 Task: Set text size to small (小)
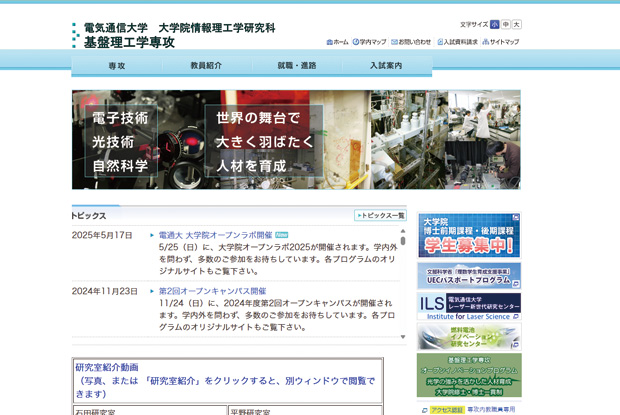[x=494, y=24]
